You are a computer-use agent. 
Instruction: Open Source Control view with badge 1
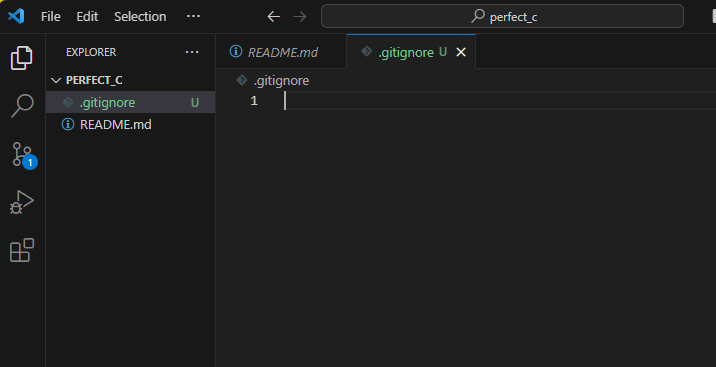[23, 155]
